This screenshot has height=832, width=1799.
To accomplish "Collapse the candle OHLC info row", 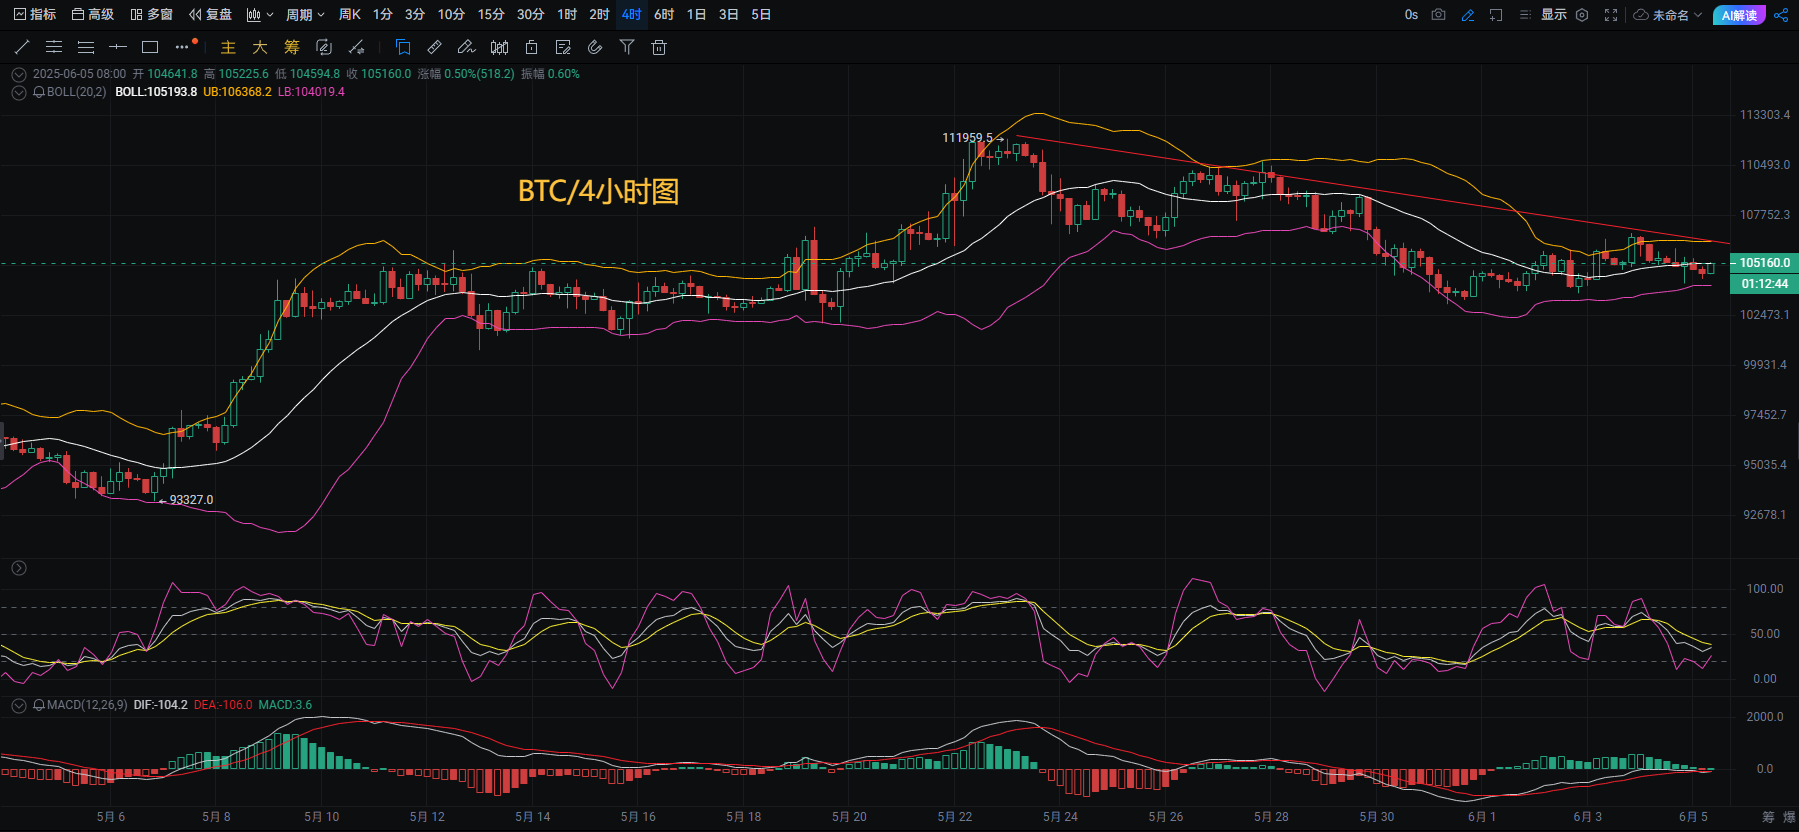I will pyautogui.click(x=18, y=74).
